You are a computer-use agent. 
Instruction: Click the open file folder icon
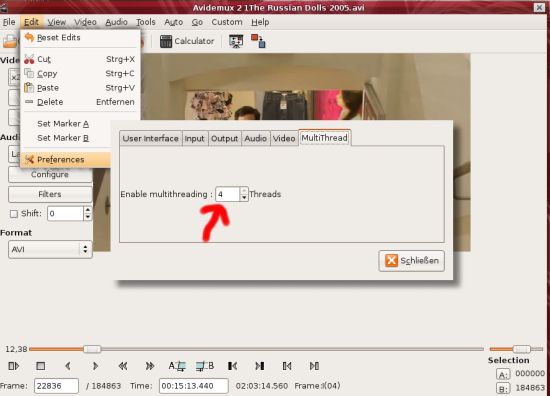tap(9, 41)
